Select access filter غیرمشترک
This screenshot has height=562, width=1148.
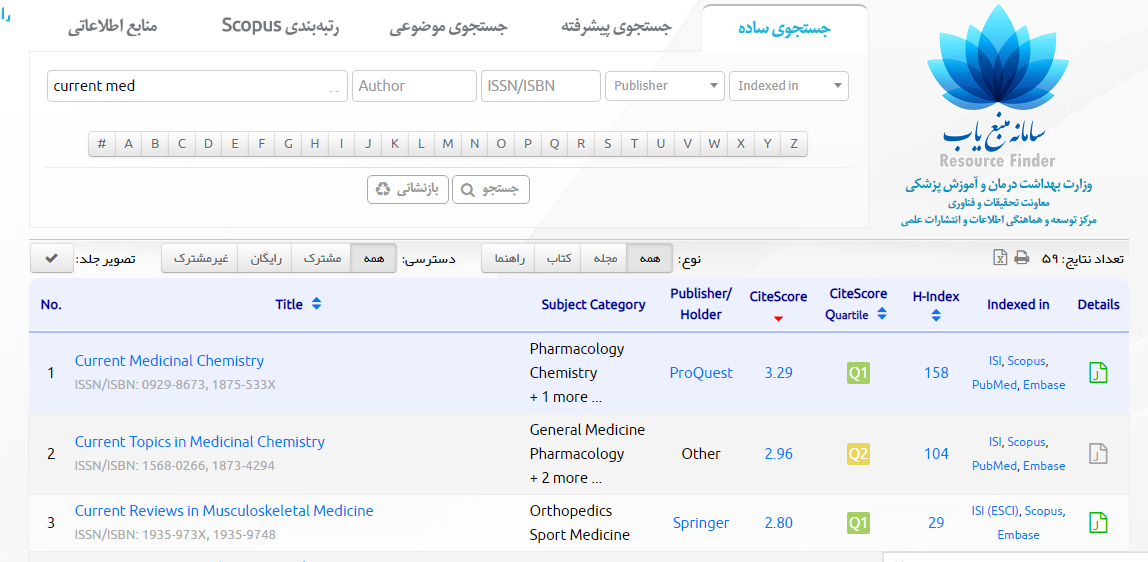pos(200,258)
